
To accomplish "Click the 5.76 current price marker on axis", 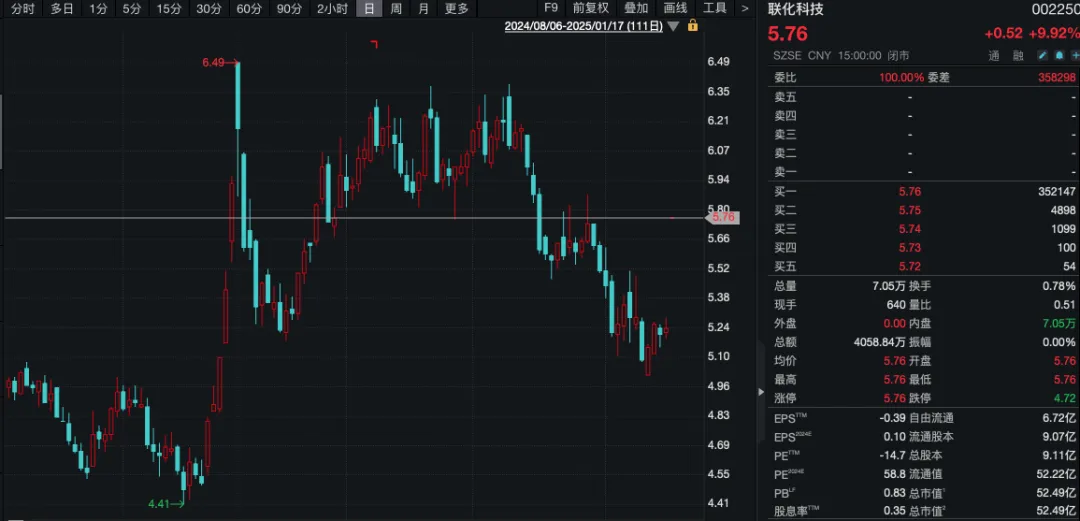I will pos(723,216).
